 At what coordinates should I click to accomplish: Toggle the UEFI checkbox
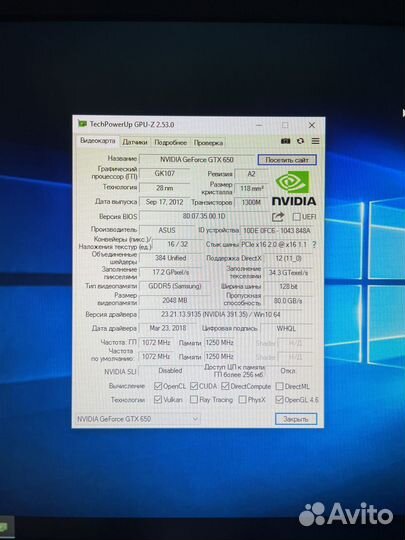(x=296, y=217)
